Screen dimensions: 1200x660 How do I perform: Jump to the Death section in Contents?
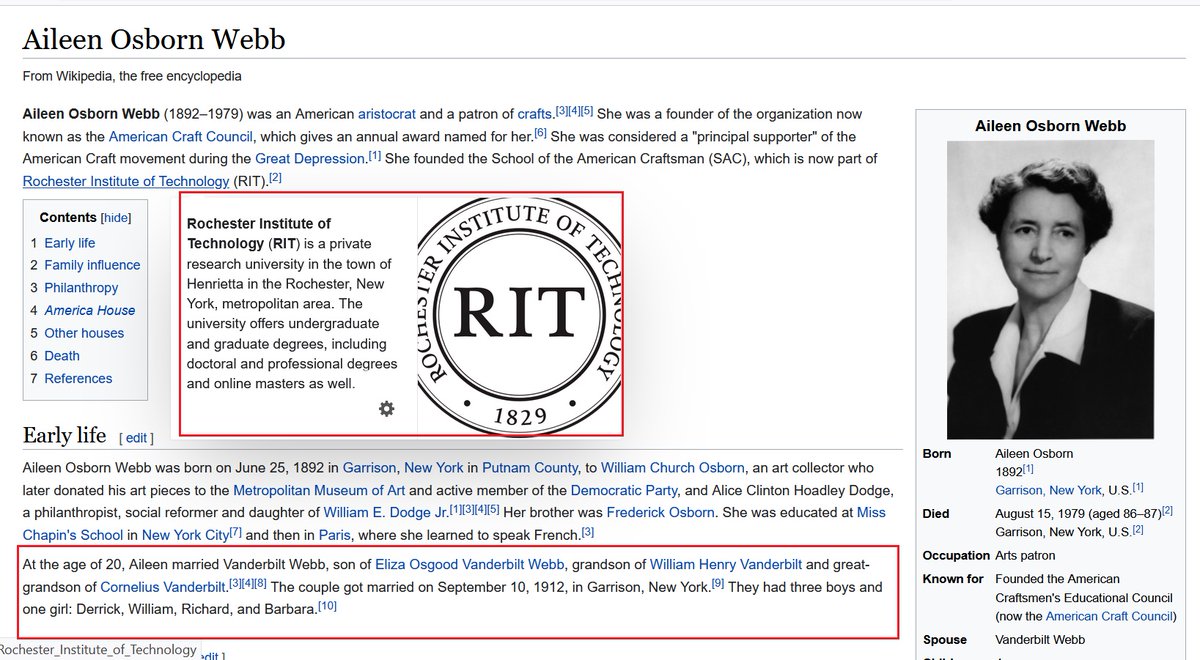pyautogui.click(x=62, y=356)
